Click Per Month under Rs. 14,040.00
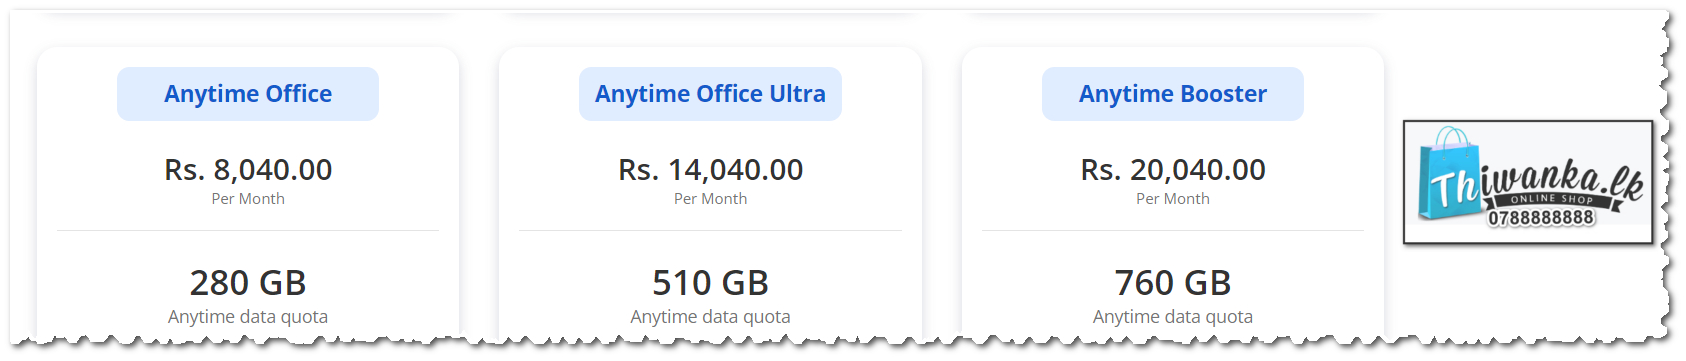 (710, 199)
